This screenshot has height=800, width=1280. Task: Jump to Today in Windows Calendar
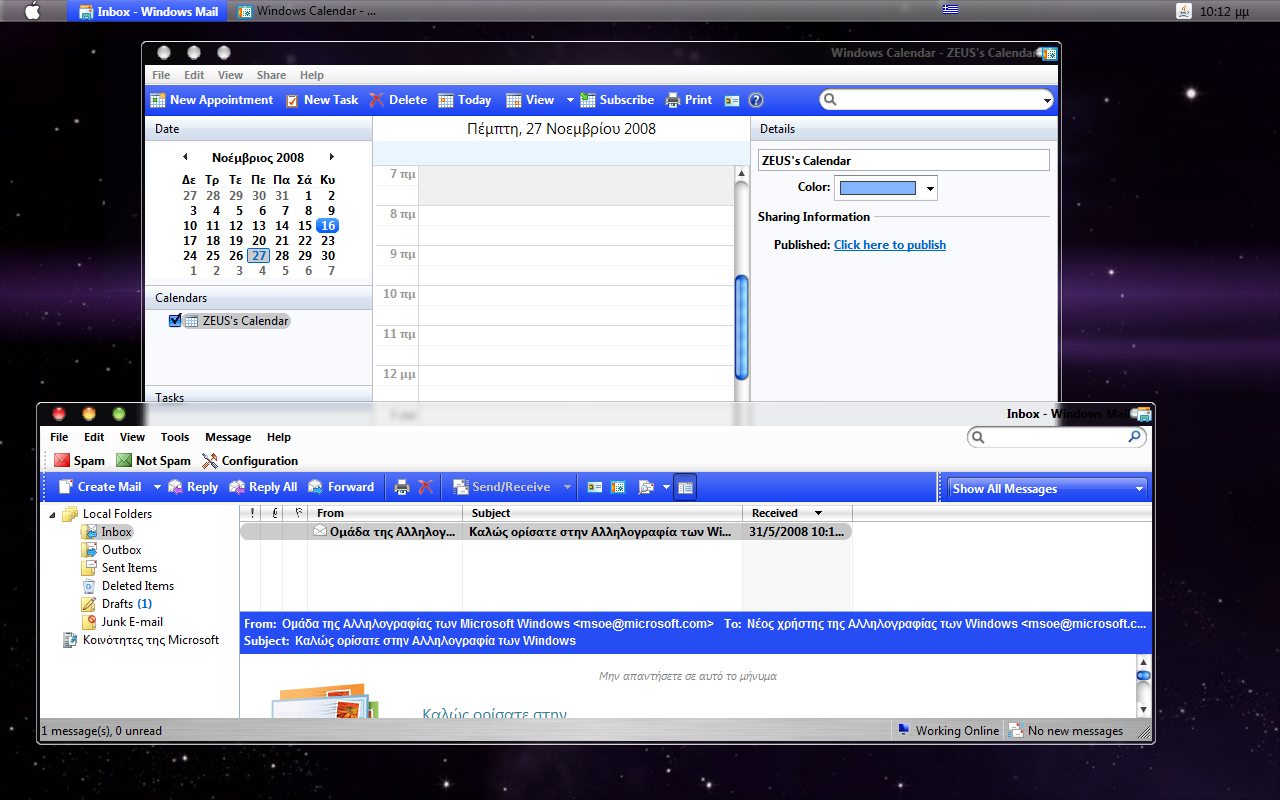point(465,100)
